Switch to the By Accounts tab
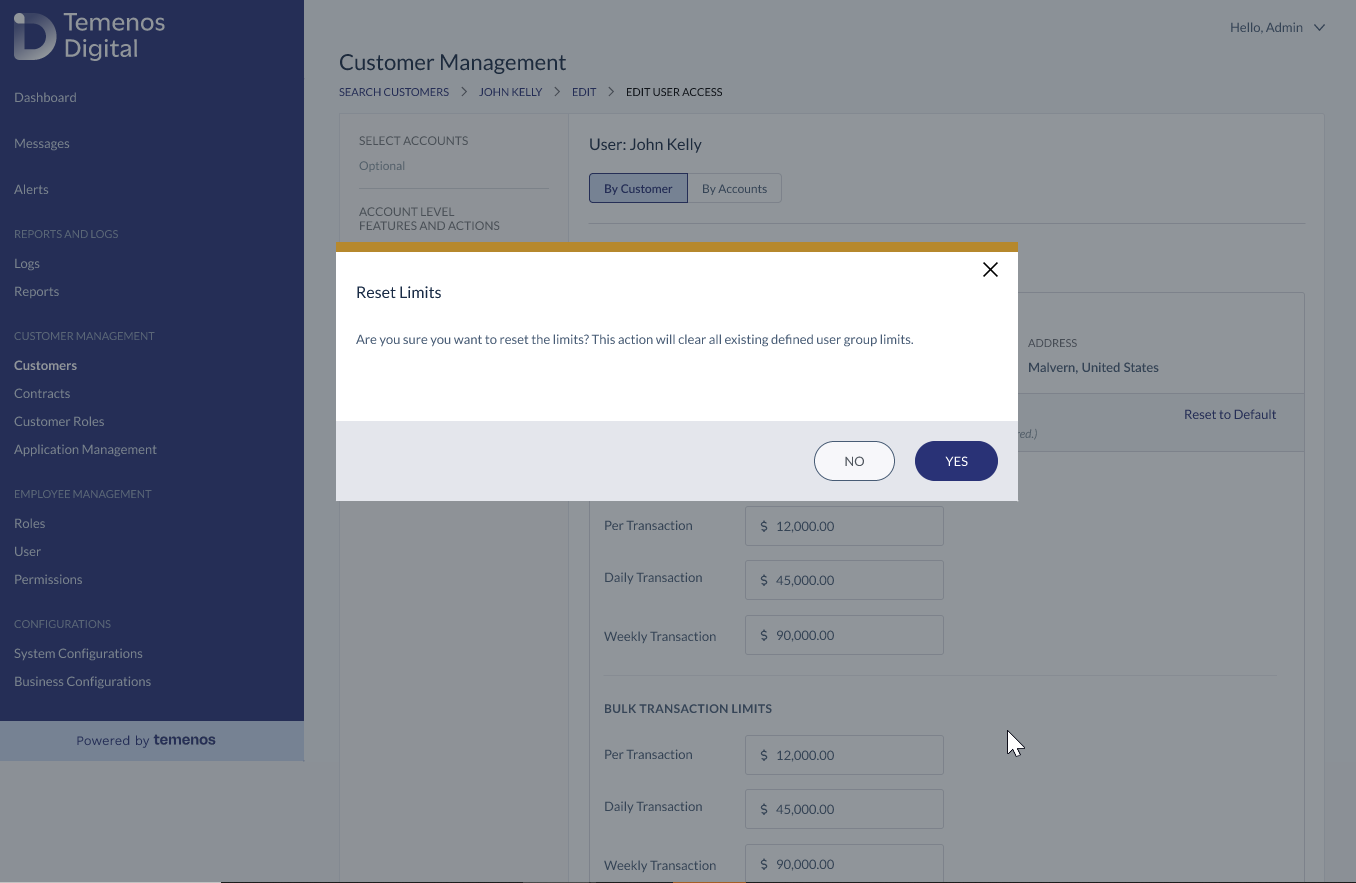 [734, 188]
